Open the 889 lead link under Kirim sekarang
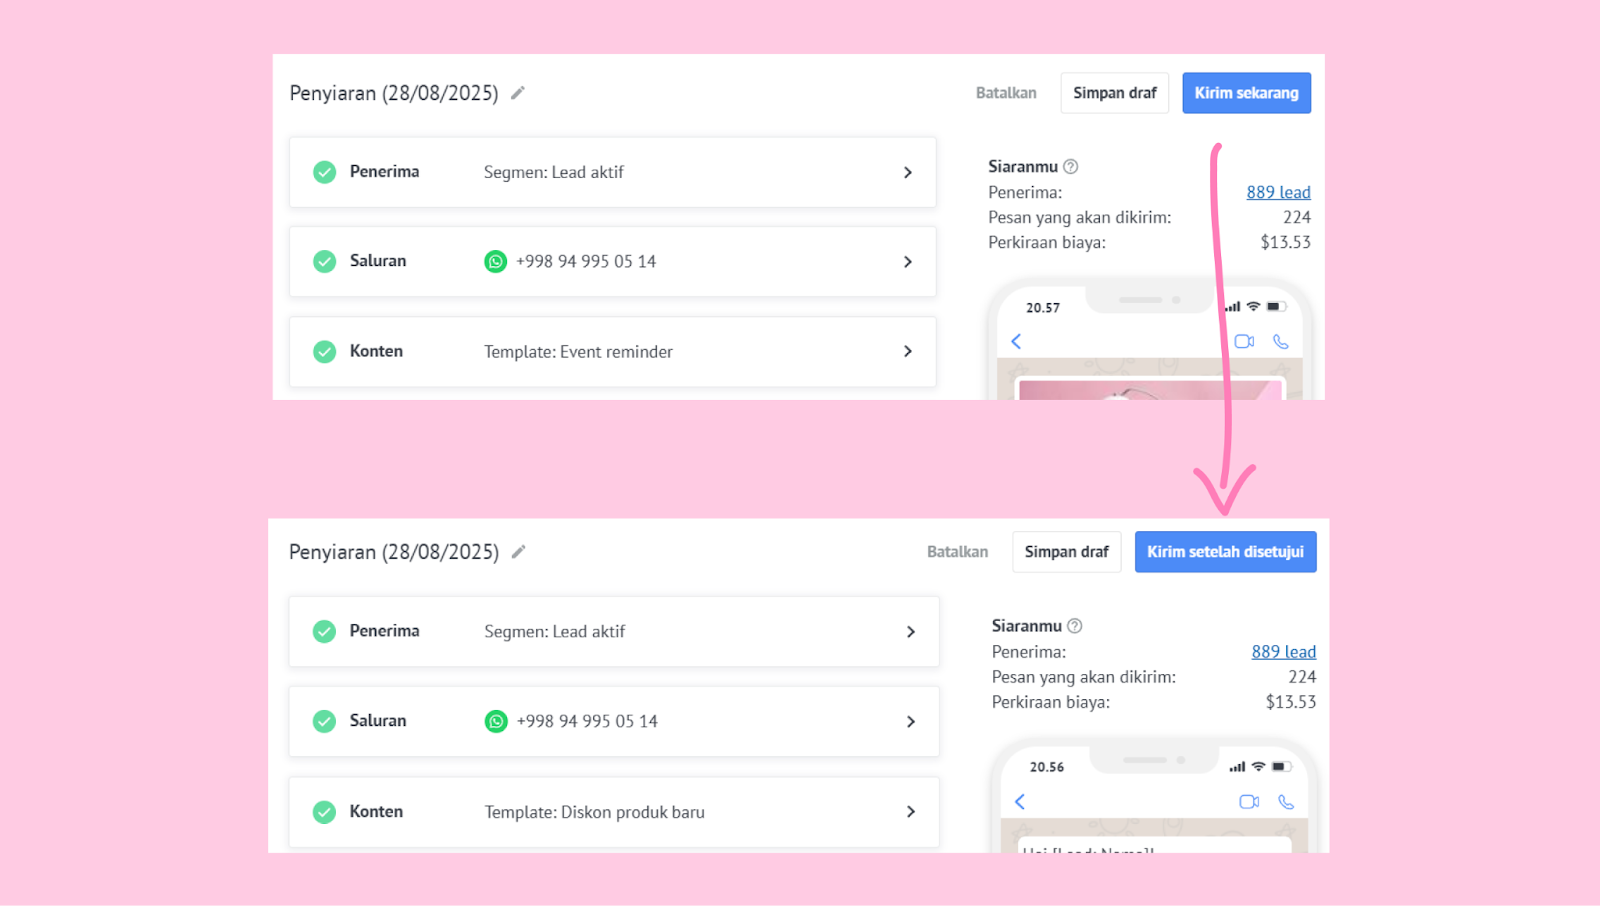The image size is (1600, 906). [x=1278, y=192]
